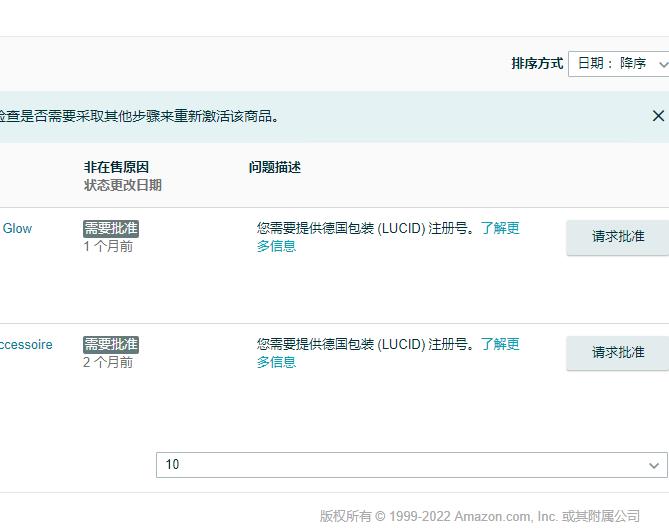Click the 2 个月前 status date
669x529 pixels.
(108, 363)
